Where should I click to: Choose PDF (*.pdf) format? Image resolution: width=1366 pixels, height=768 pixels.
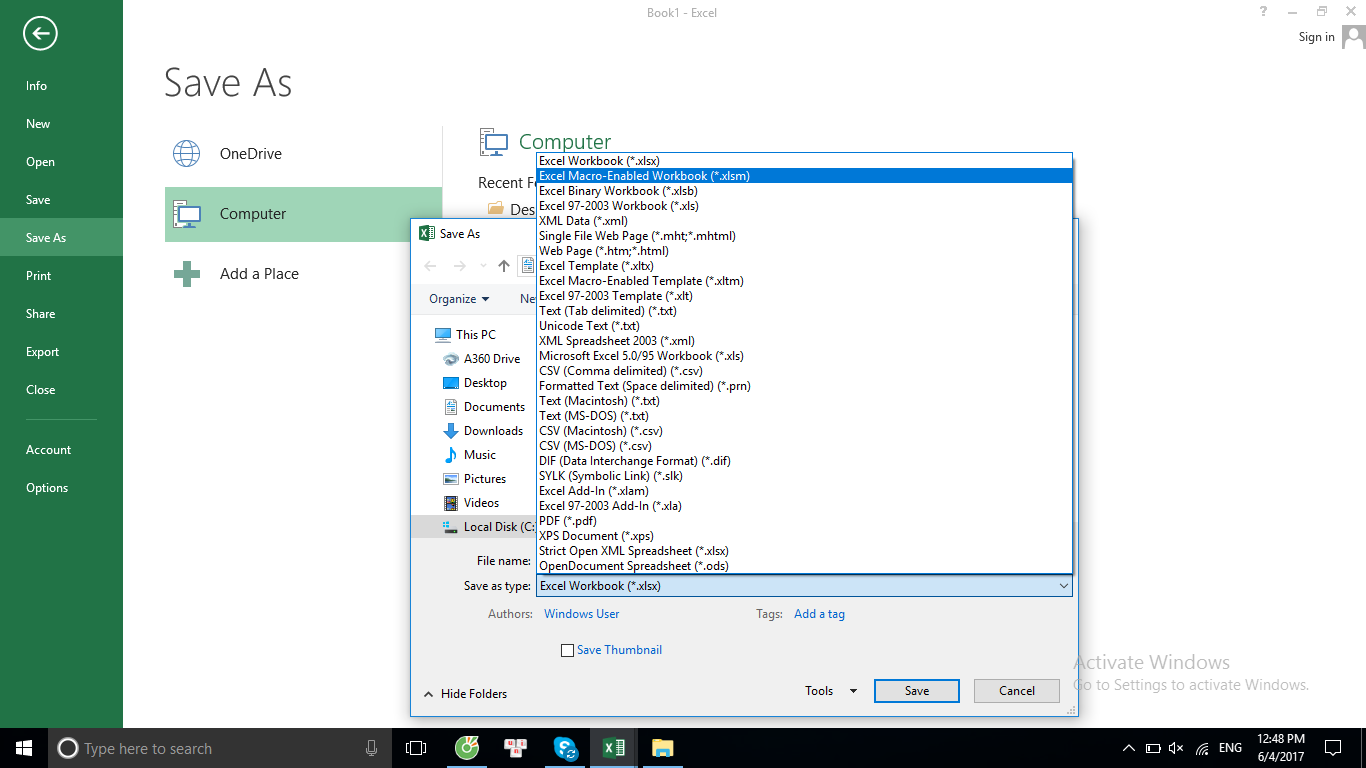804,521
